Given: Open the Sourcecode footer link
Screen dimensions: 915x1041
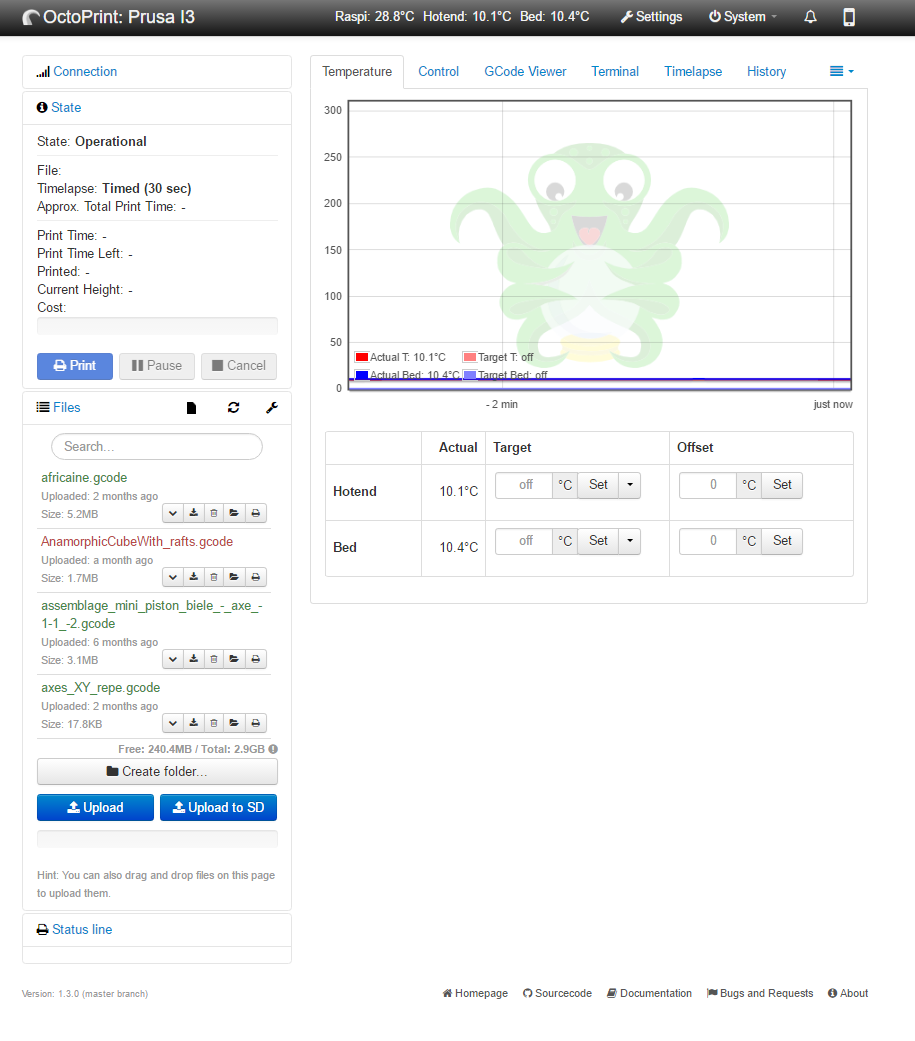Looking at the screenshot, I should (557, 993).
